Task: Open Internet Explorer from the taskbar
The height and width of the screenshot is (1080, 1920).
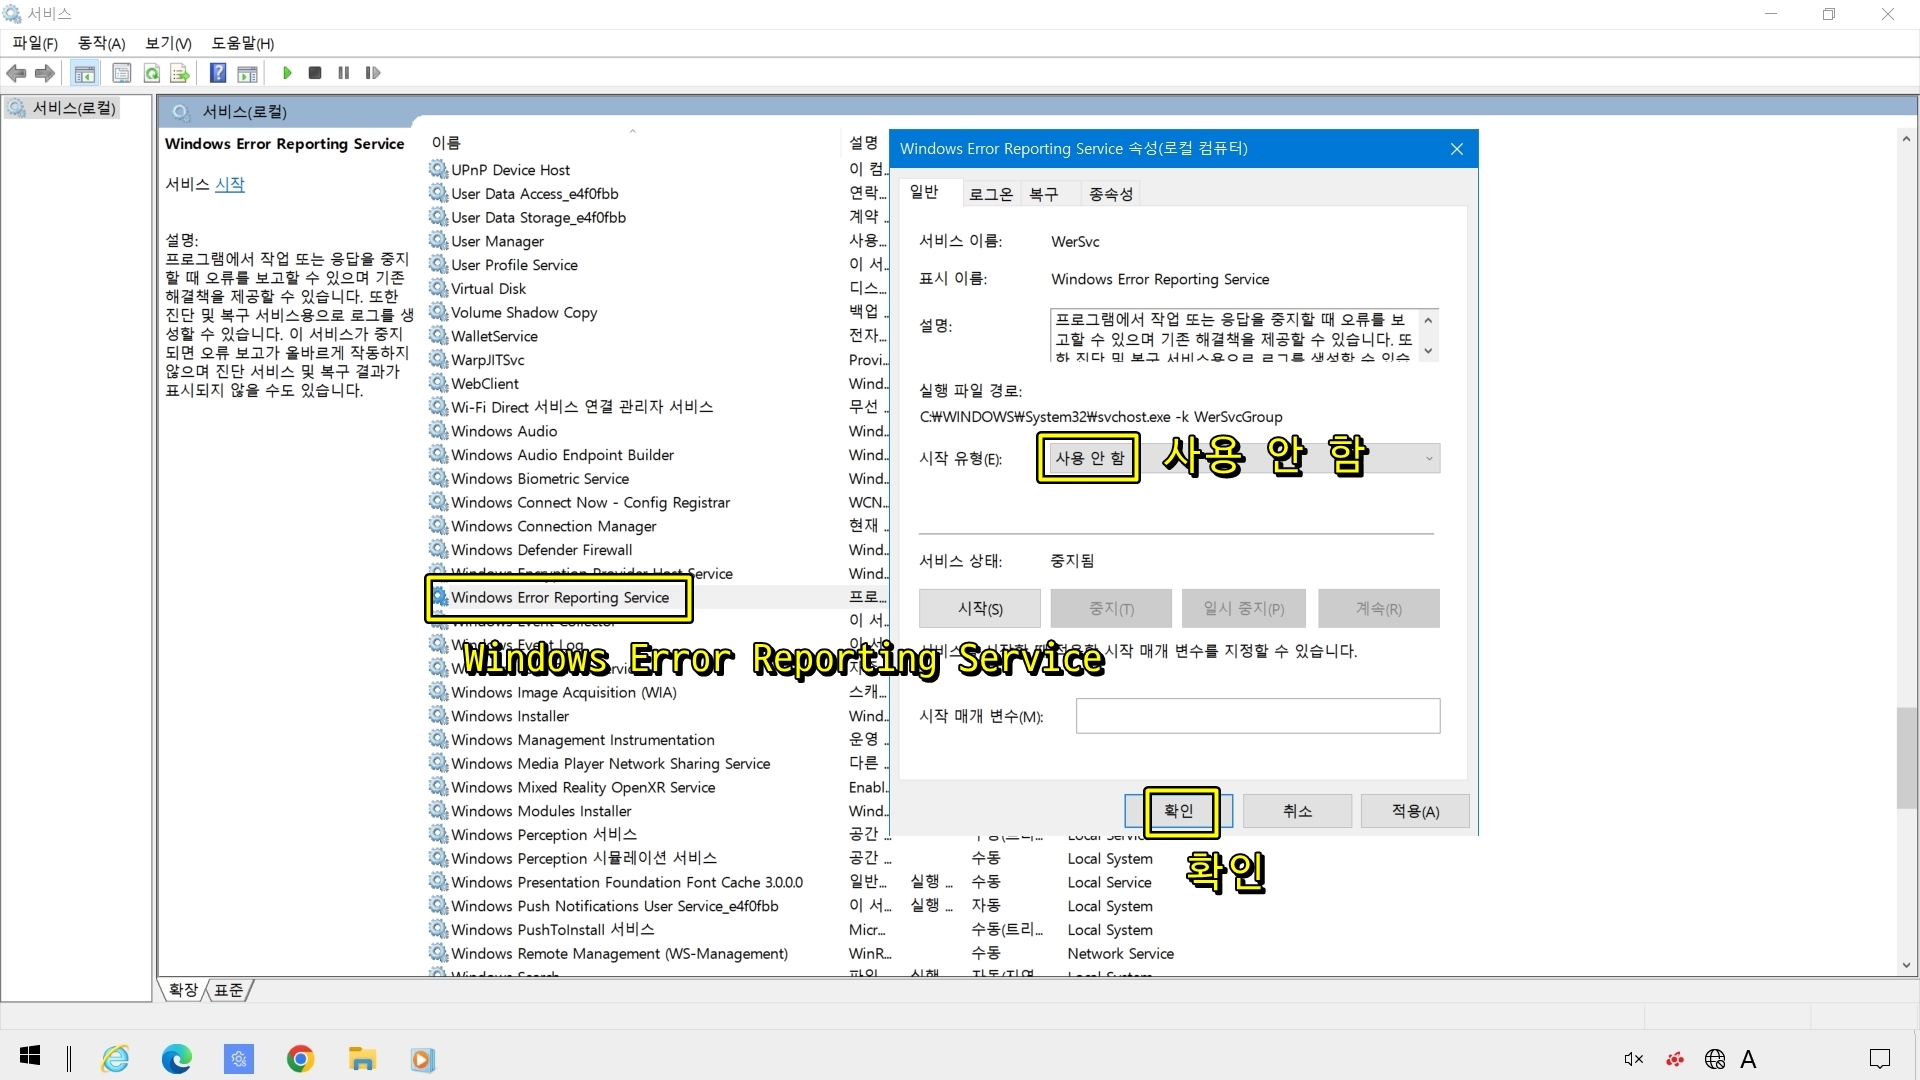Action: pyautogui.click(x=116, y=1058)
